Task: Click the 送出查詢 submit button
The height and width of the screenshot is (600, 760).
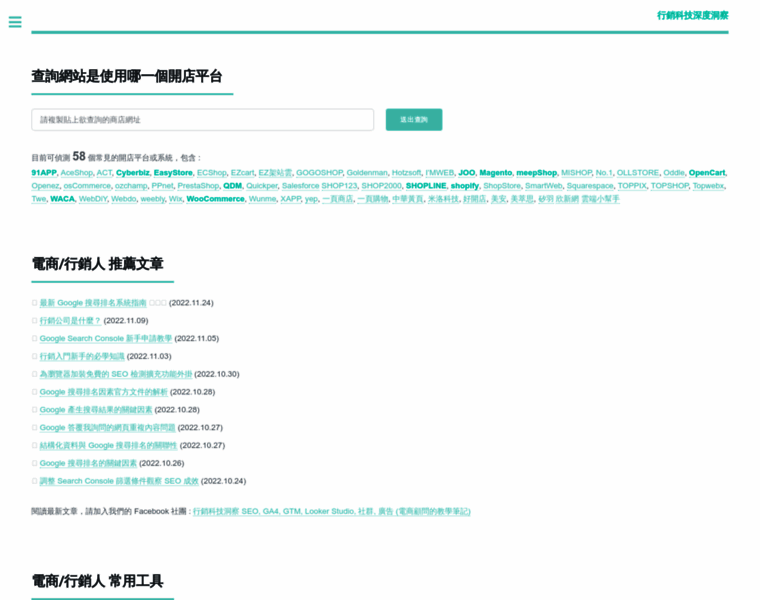Action: pyautogui.click(x=414, y=120)
